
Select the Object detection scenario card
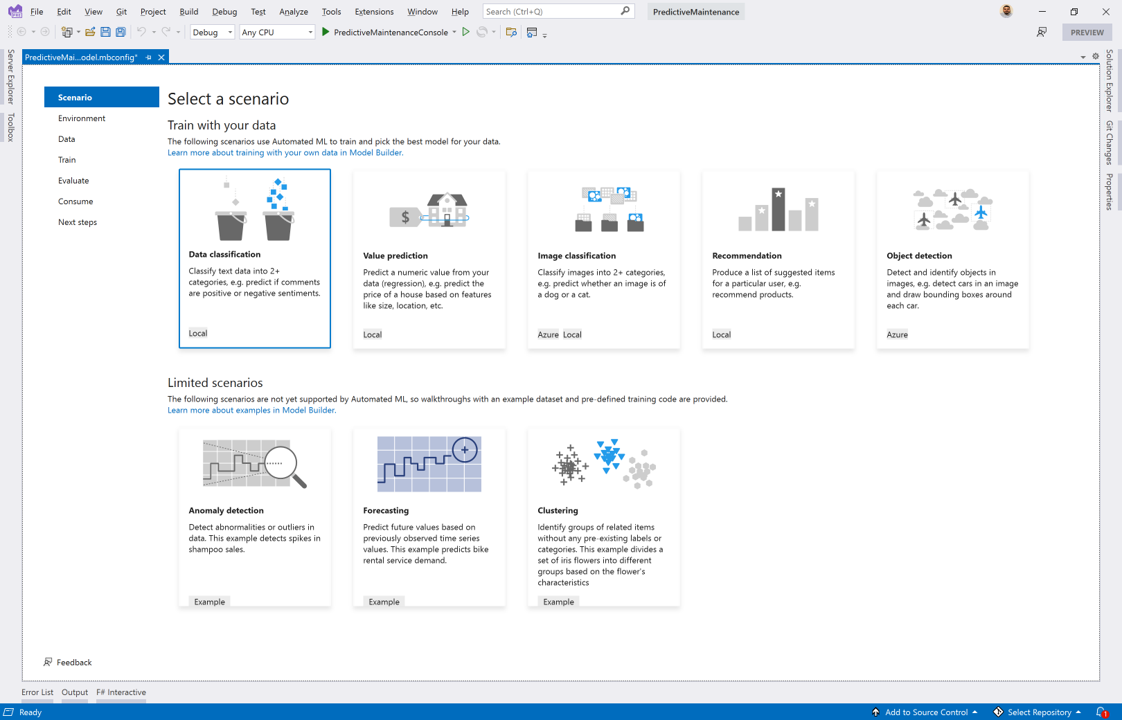952,259
